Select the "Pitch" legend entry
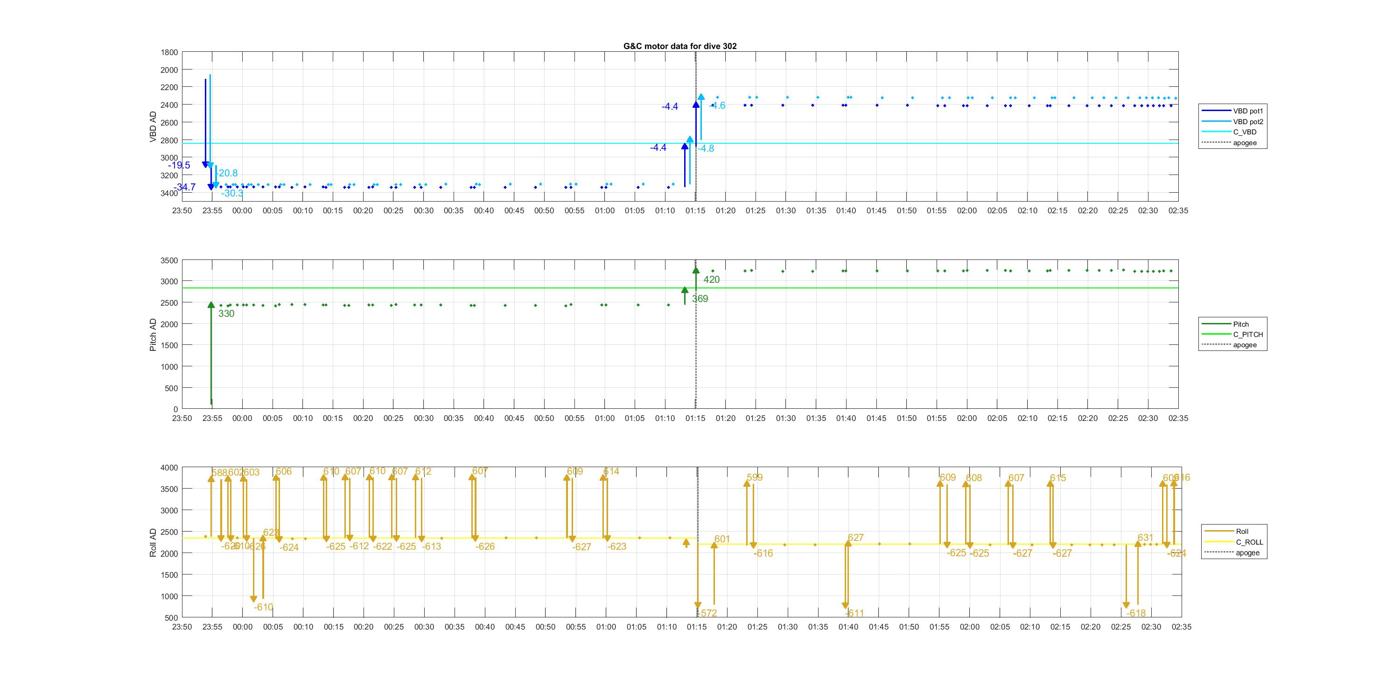The image size is (1400, 693). tap(1226, 324)
